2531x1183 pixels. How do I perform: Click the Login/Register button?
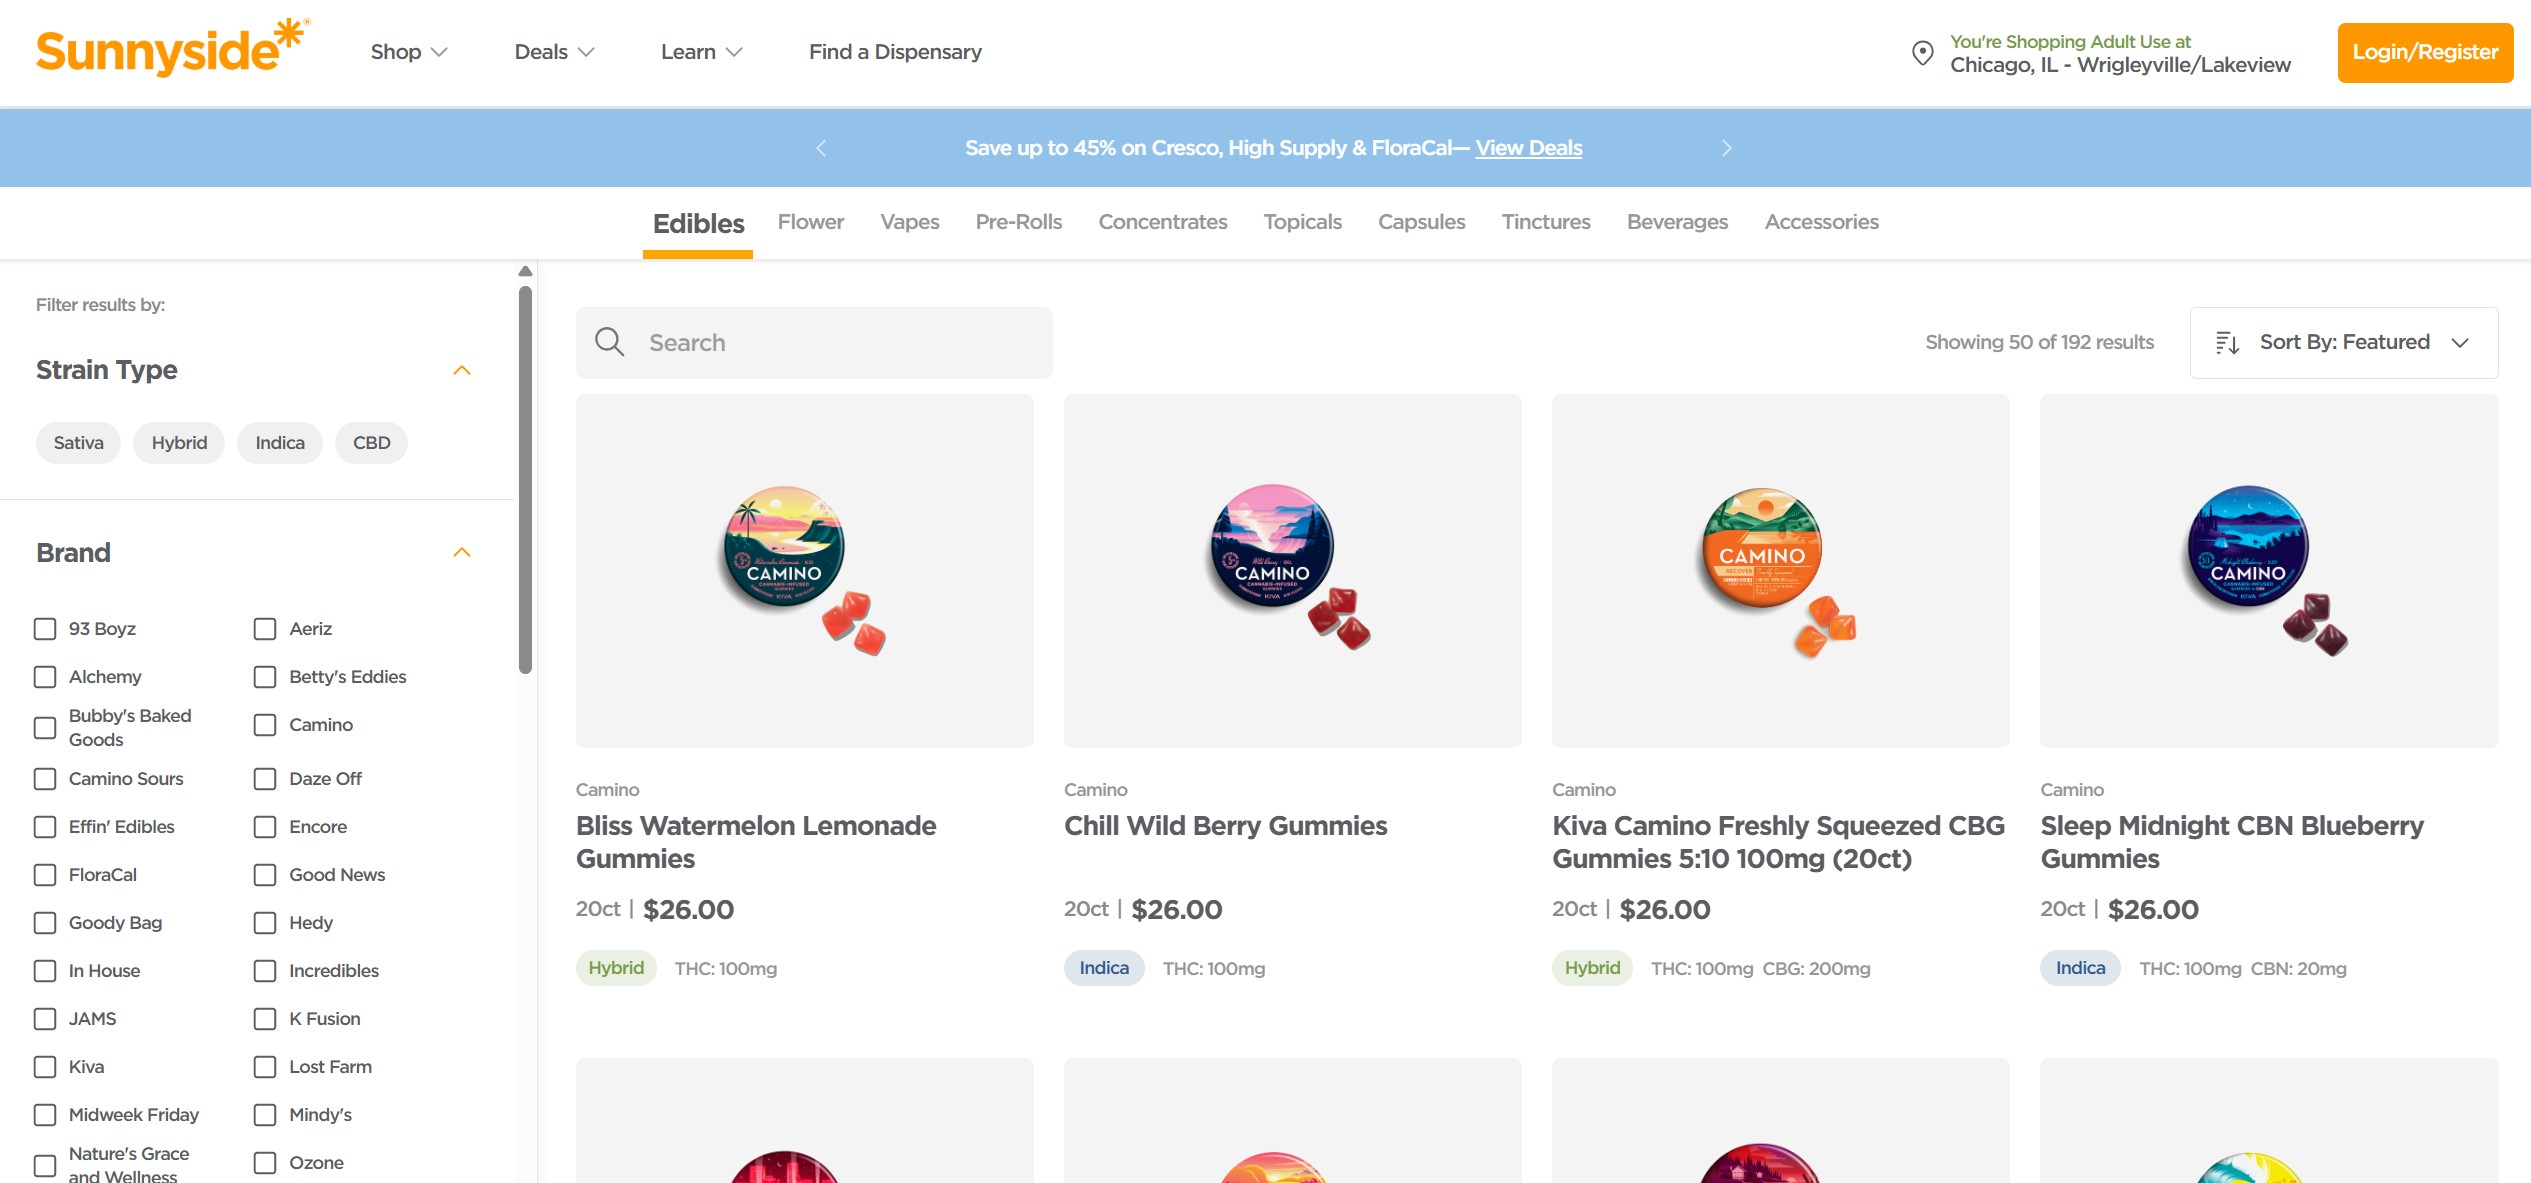pyautogui.click(x=2424, y=52)
